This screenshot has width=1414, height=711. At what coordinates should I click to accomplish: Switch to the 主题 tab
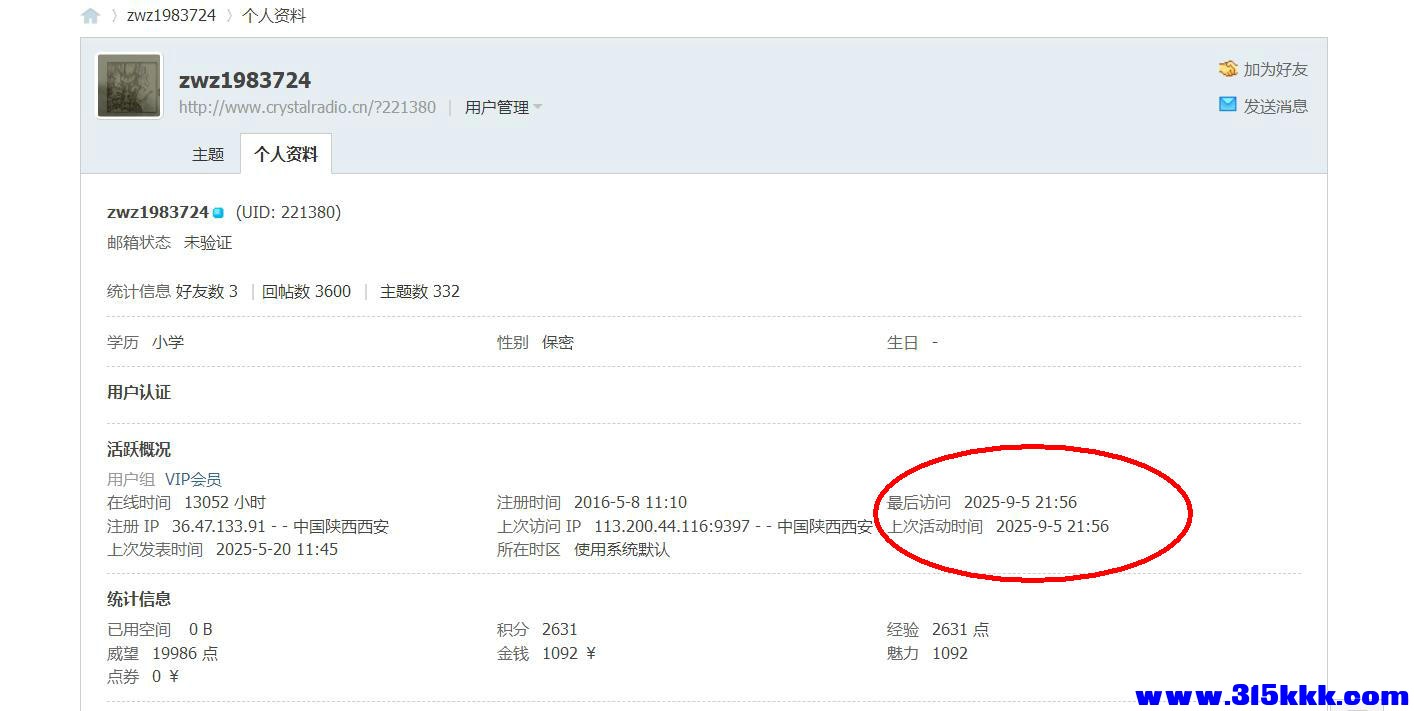click(x=208, y=154)
